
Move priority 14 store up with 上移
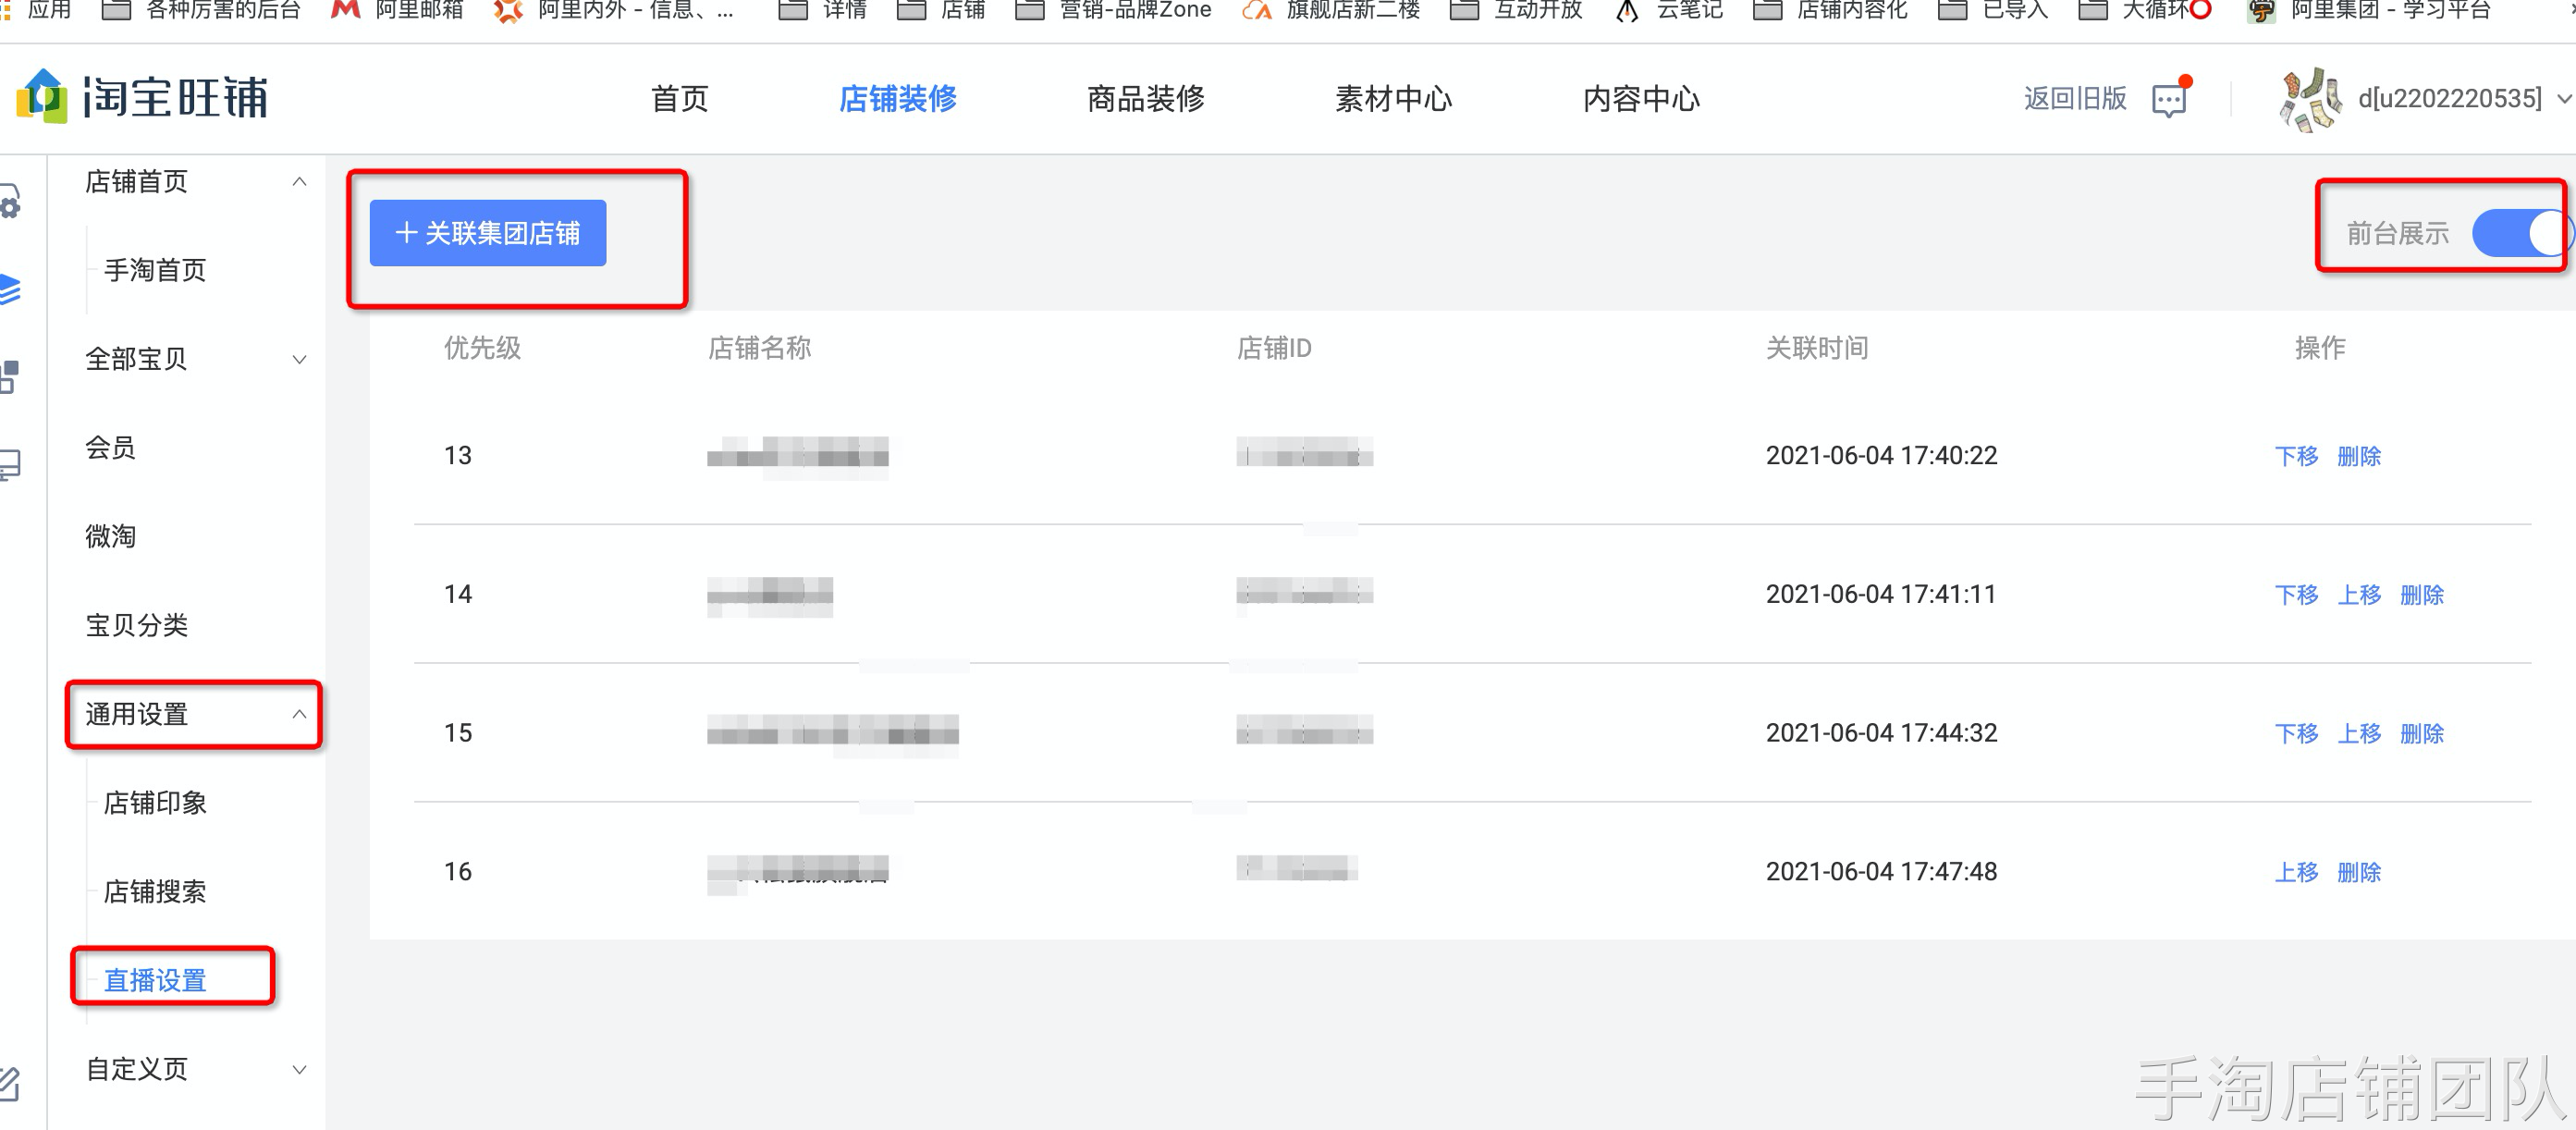[x=2358, y=595]
